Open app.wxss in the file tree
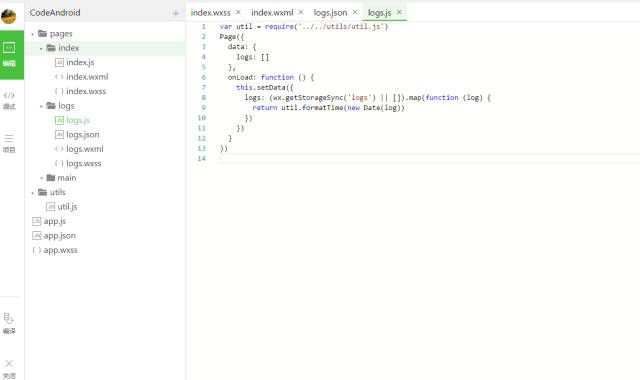This screenshot has width=640, height=380. [x=60, y=250]
